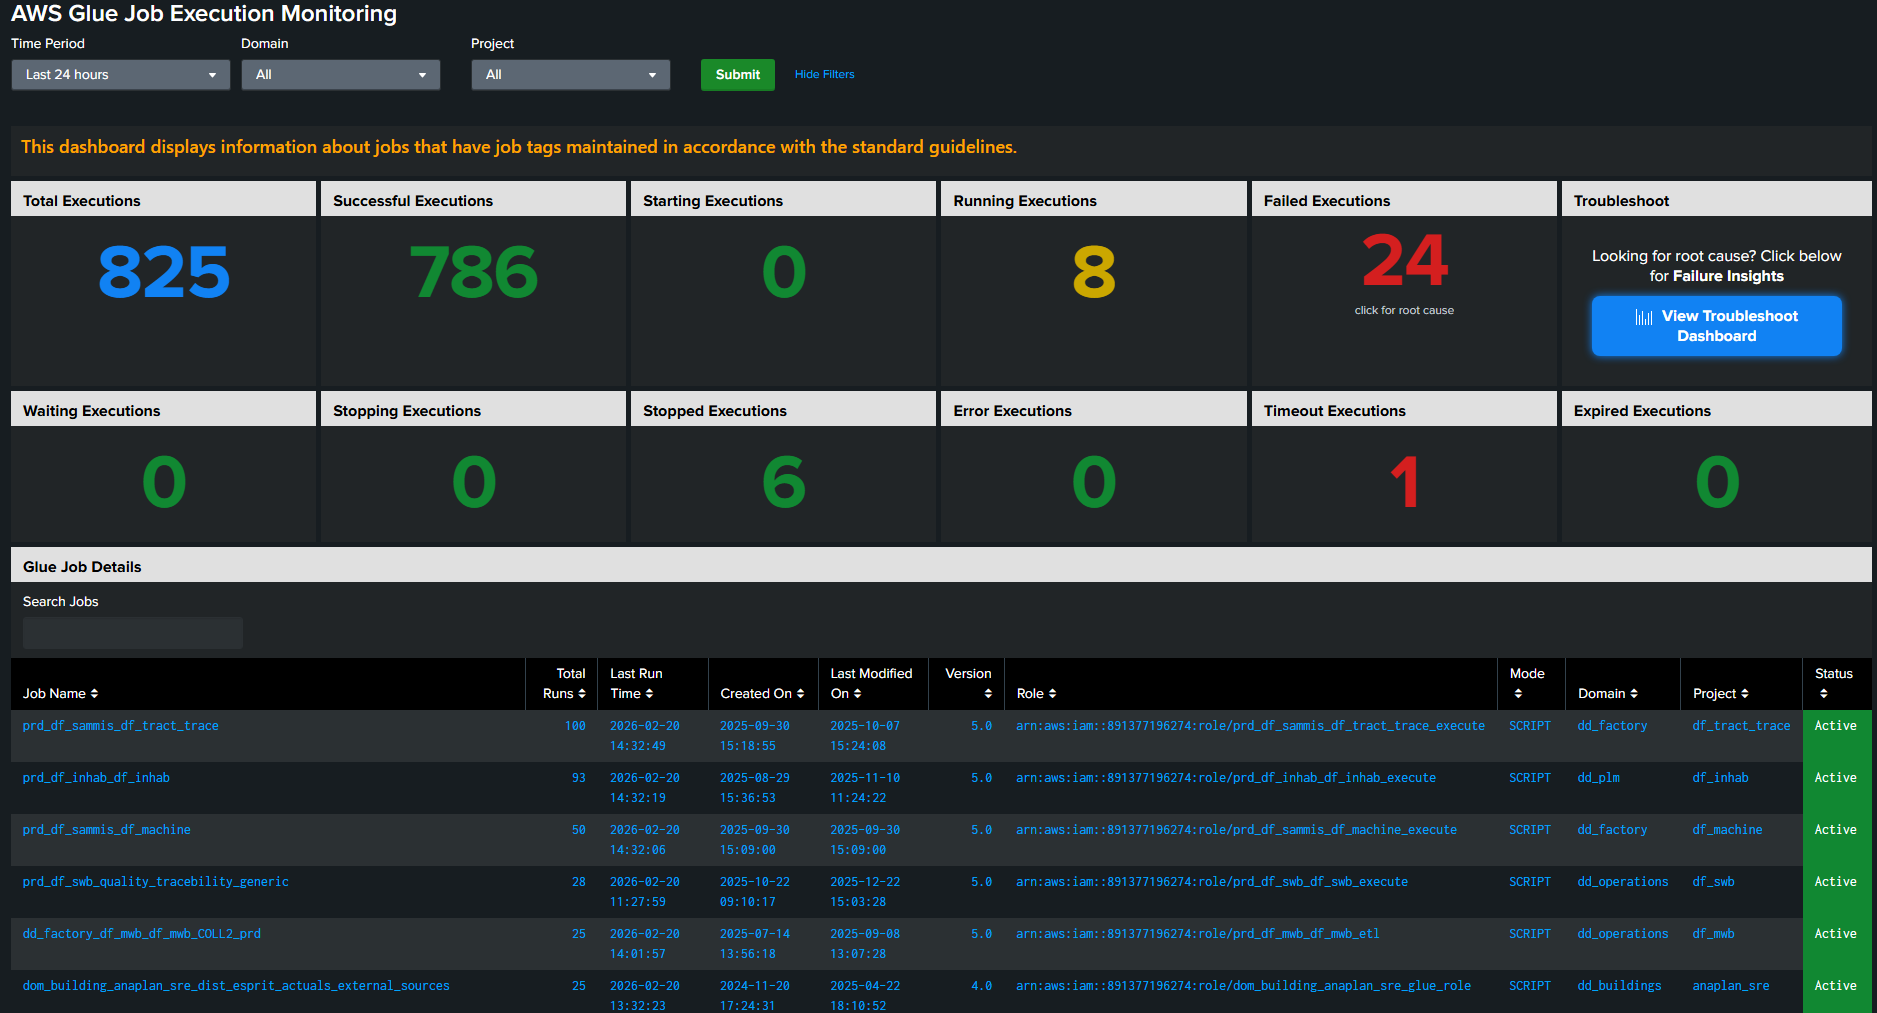Click the dd_buildings domain cell
Screen dimensions: 1877x1013
1619,986
